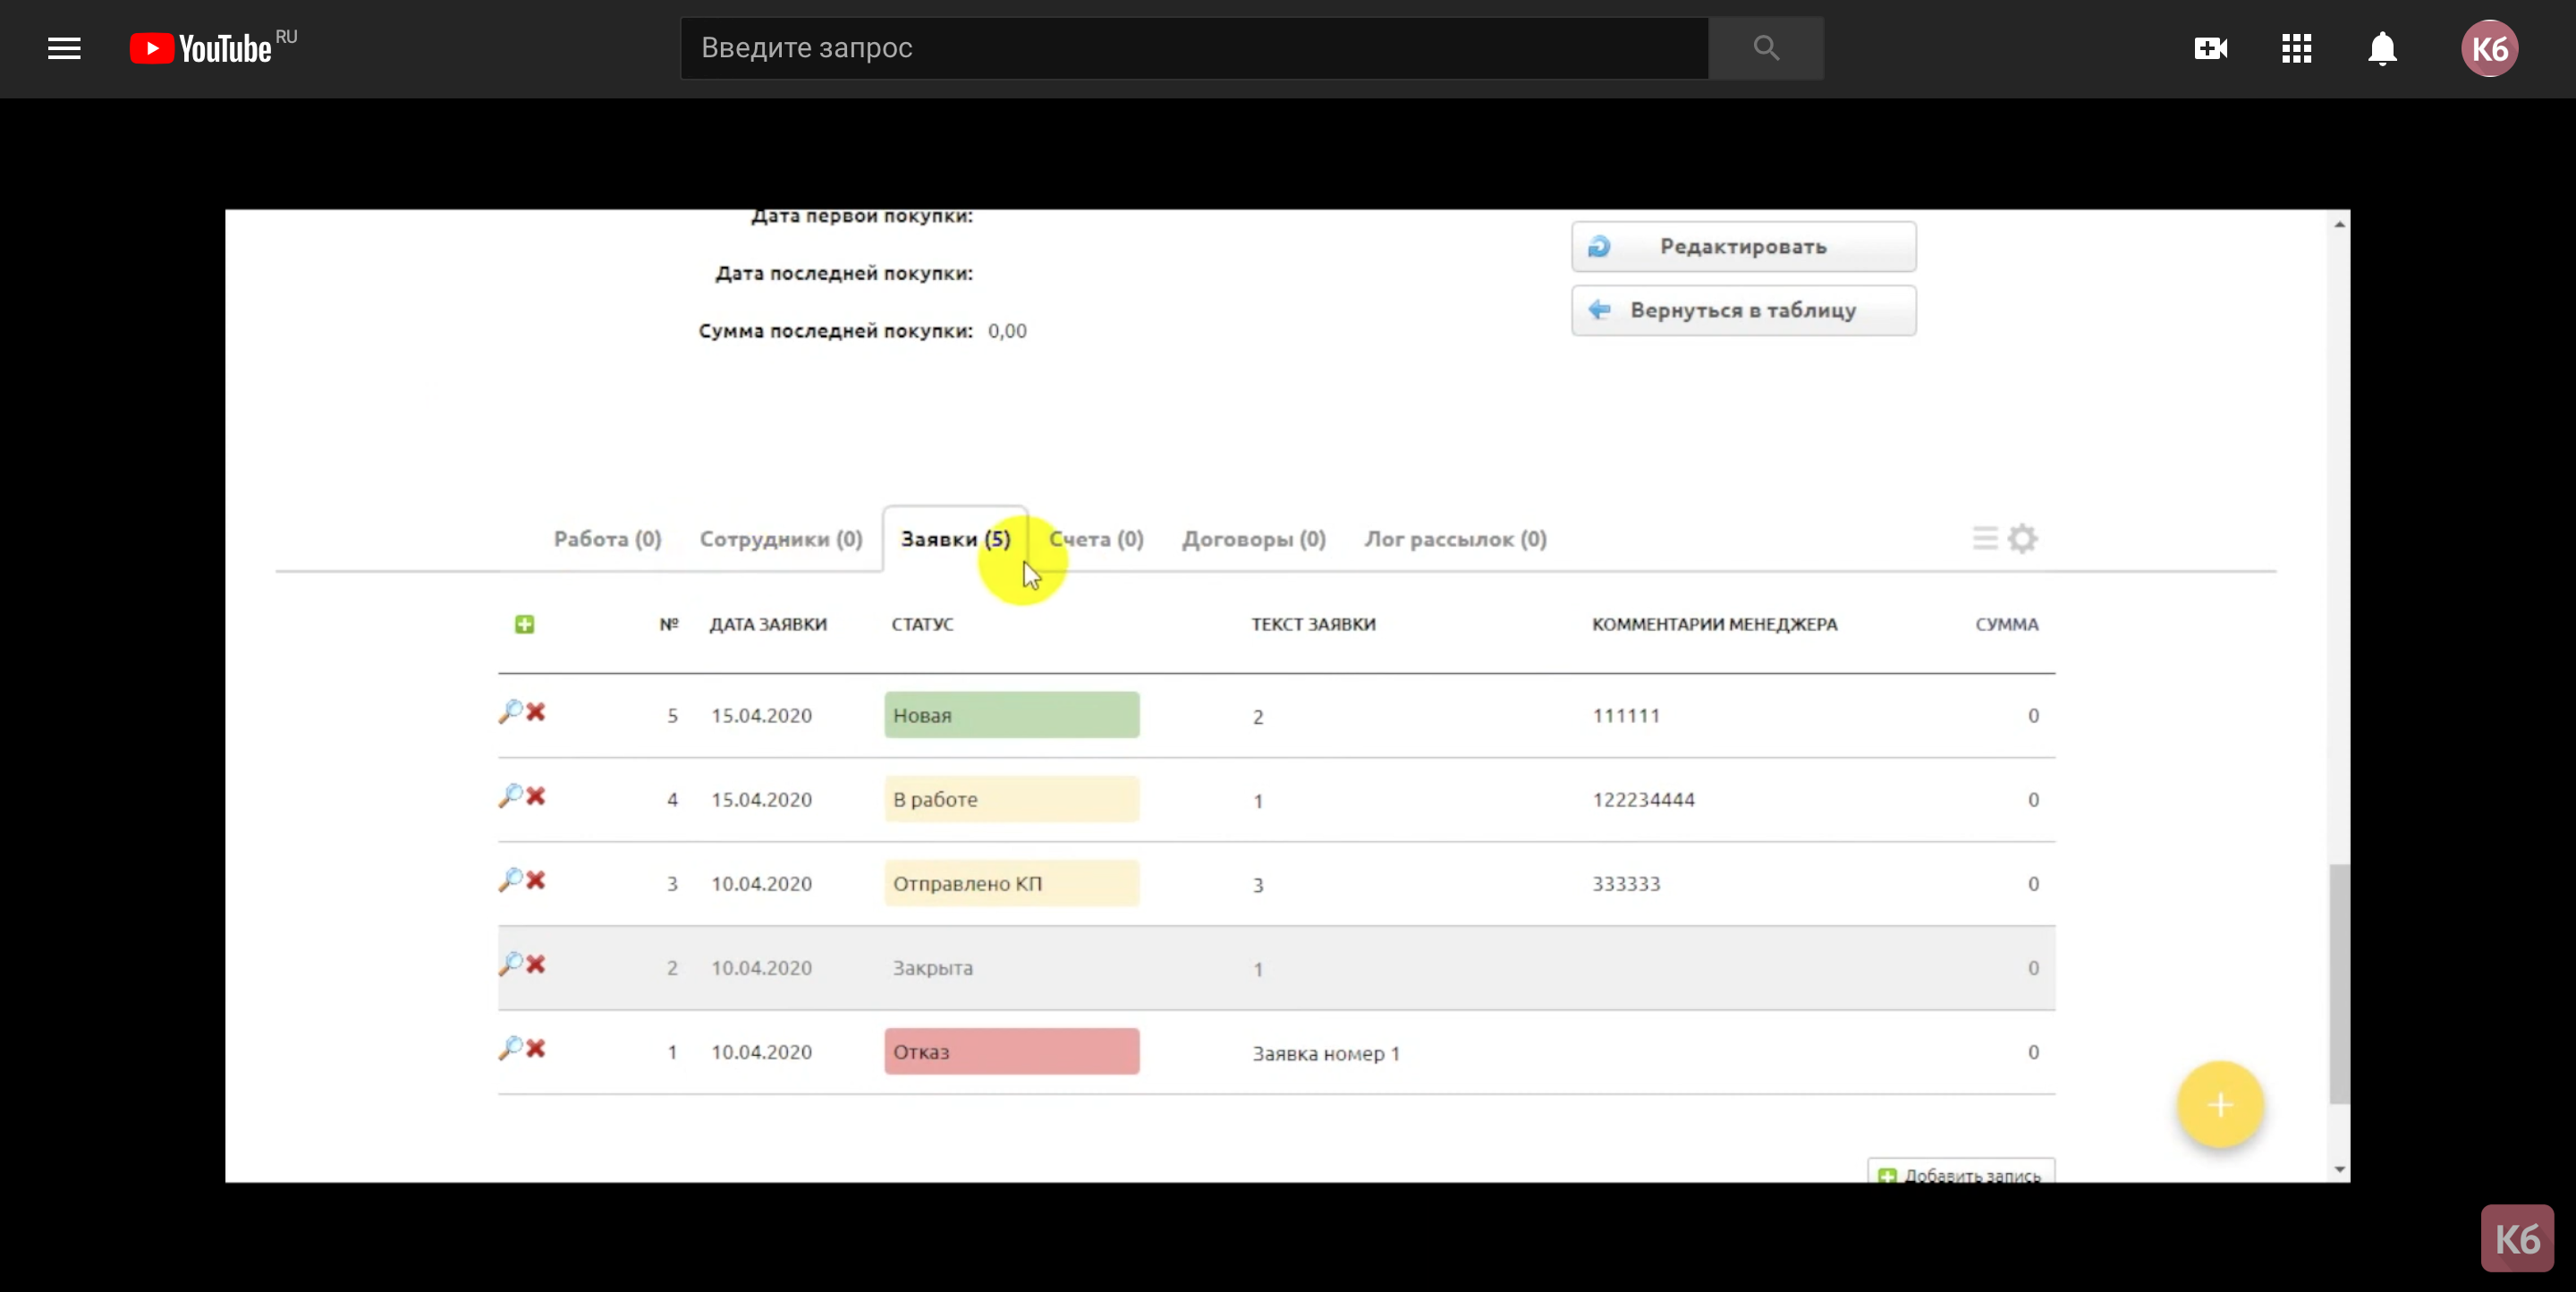Open the notifications bell

pos(2382,48)
